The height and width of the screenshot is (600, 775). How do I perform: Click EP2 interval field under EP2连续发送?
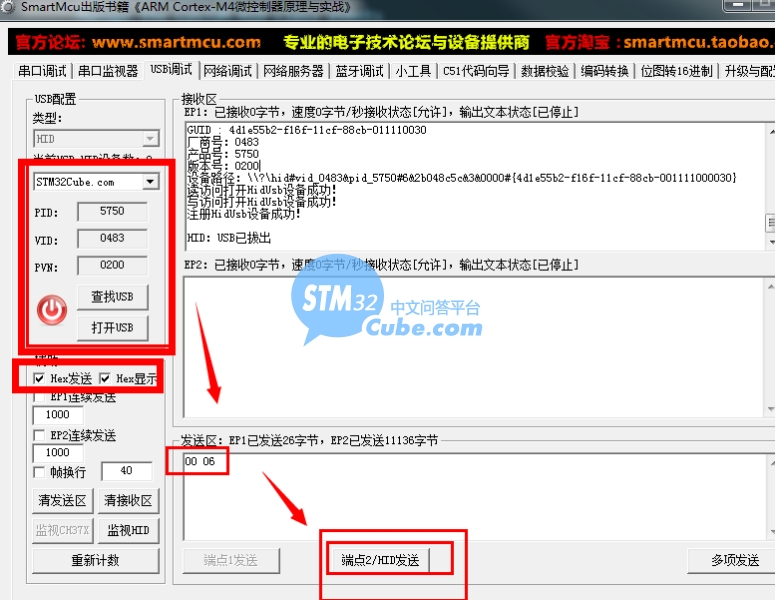coord(58,453)
